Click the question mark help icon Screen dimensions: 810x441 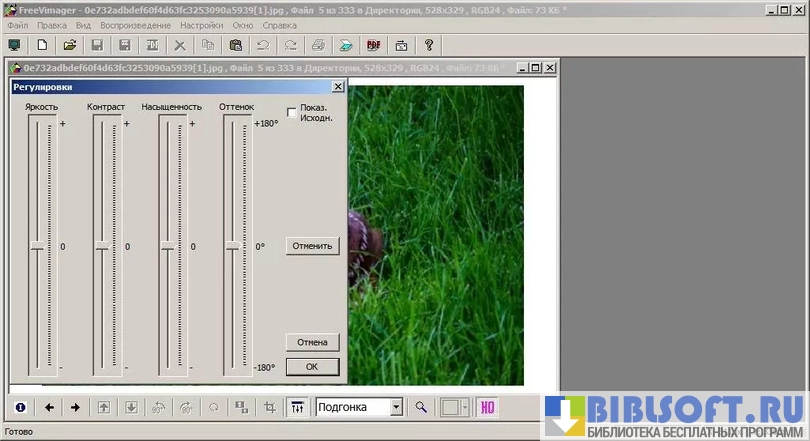[429, 45]
